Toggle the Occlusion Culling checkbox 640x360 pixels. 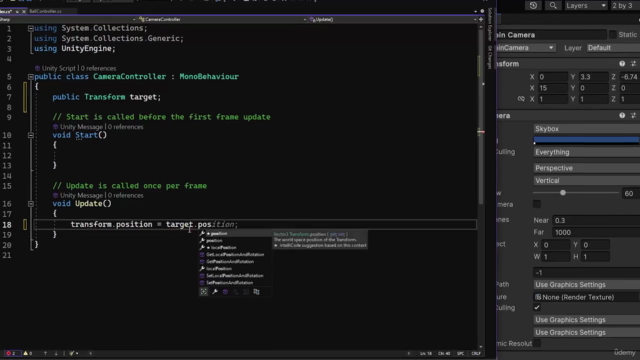coord(537,308)
